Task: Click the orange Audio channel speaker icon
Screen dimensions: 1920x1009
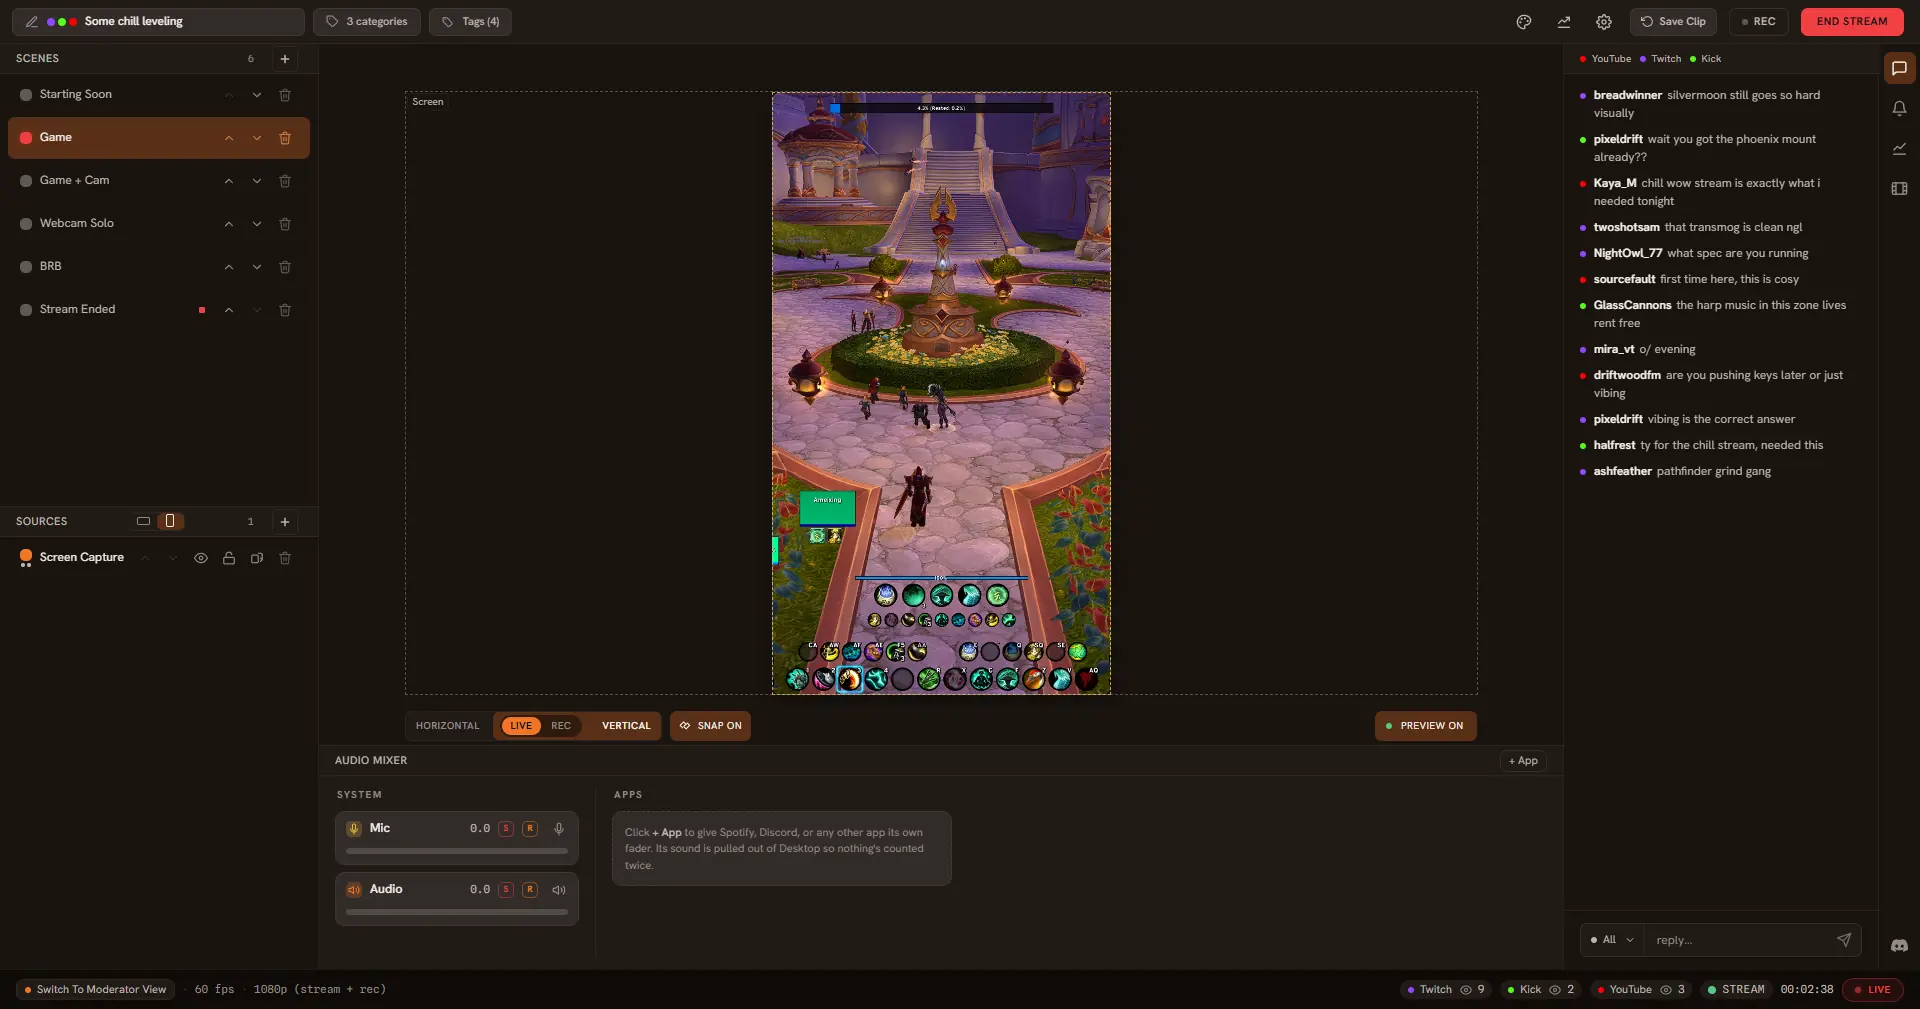Action: click(354, 890)
